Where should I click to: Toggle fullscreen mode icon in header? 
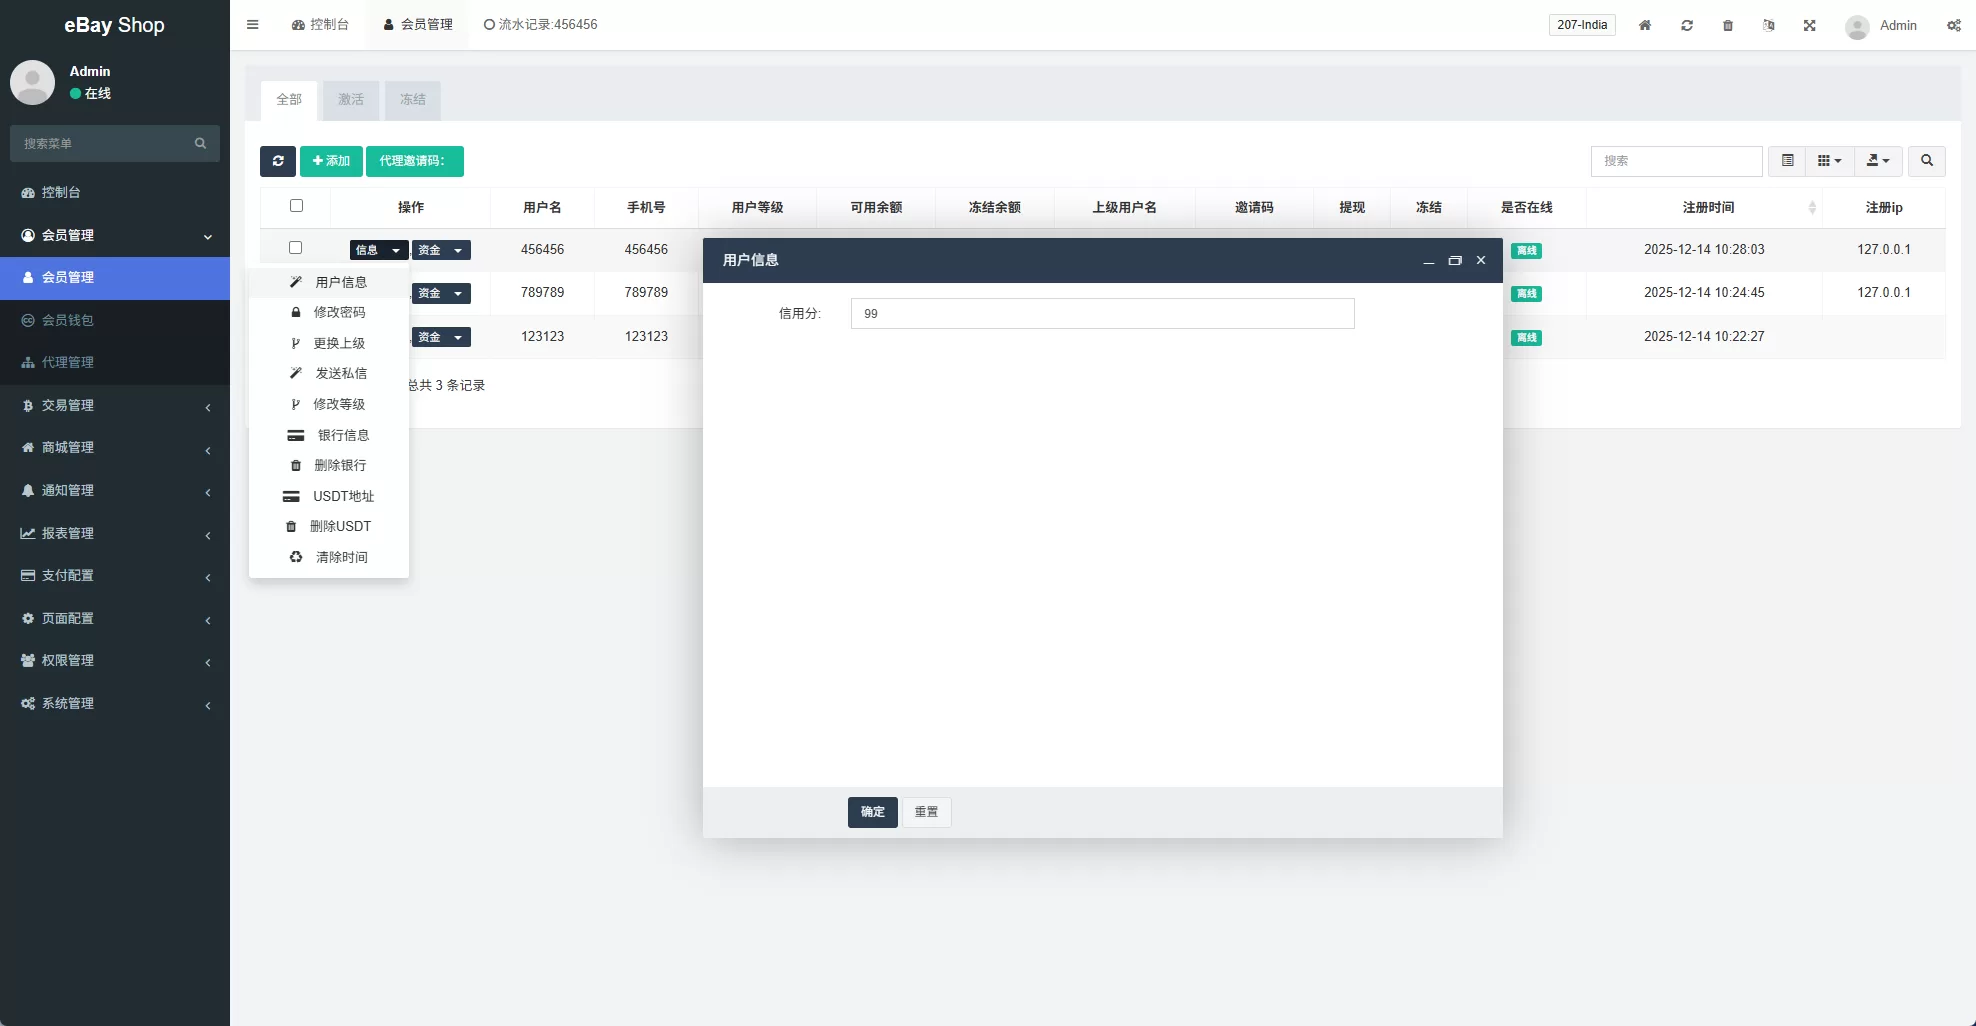[x=1809, y=25]
